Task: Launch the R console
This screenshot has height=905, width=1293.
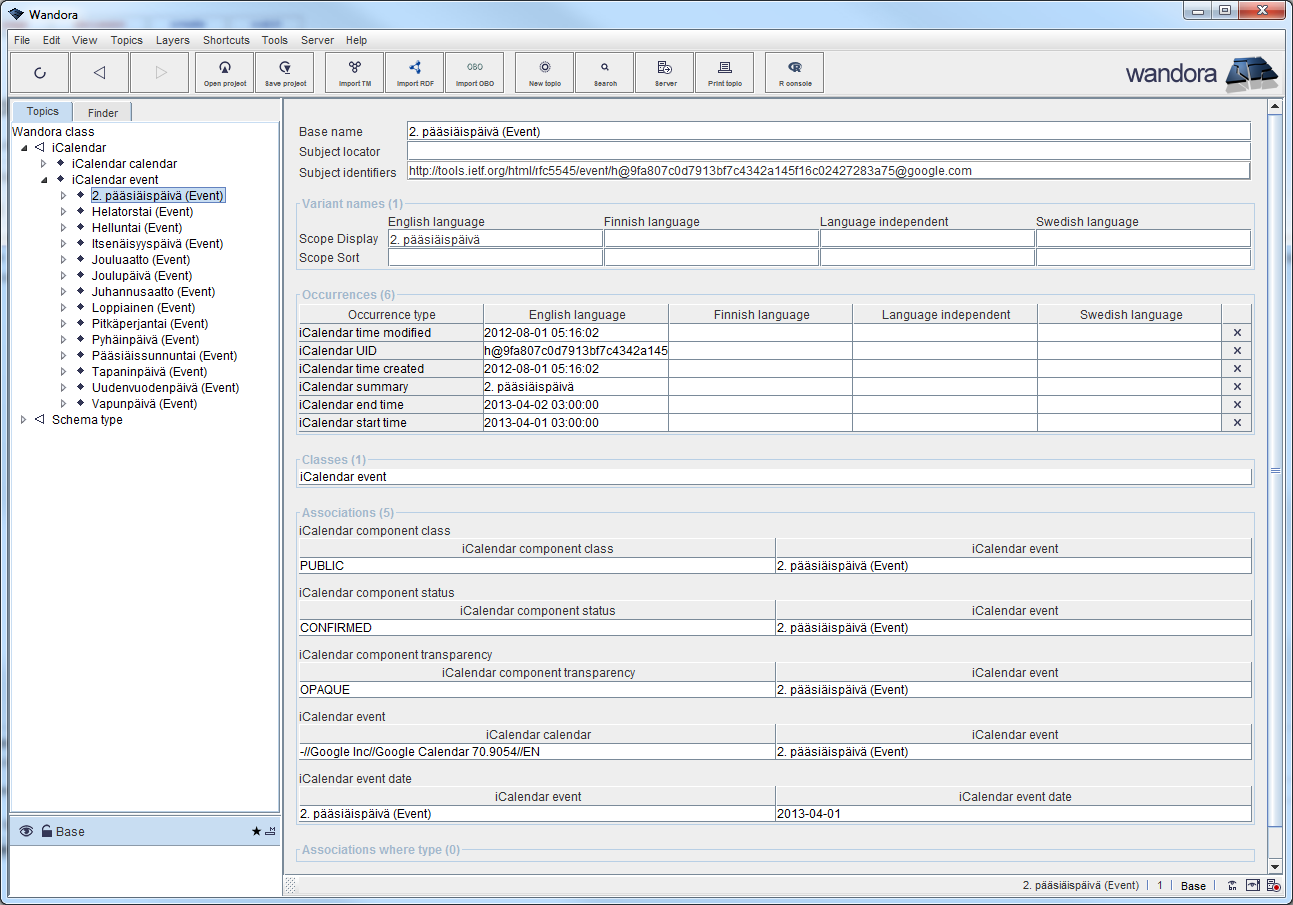Action: click(x=794, y=72)
